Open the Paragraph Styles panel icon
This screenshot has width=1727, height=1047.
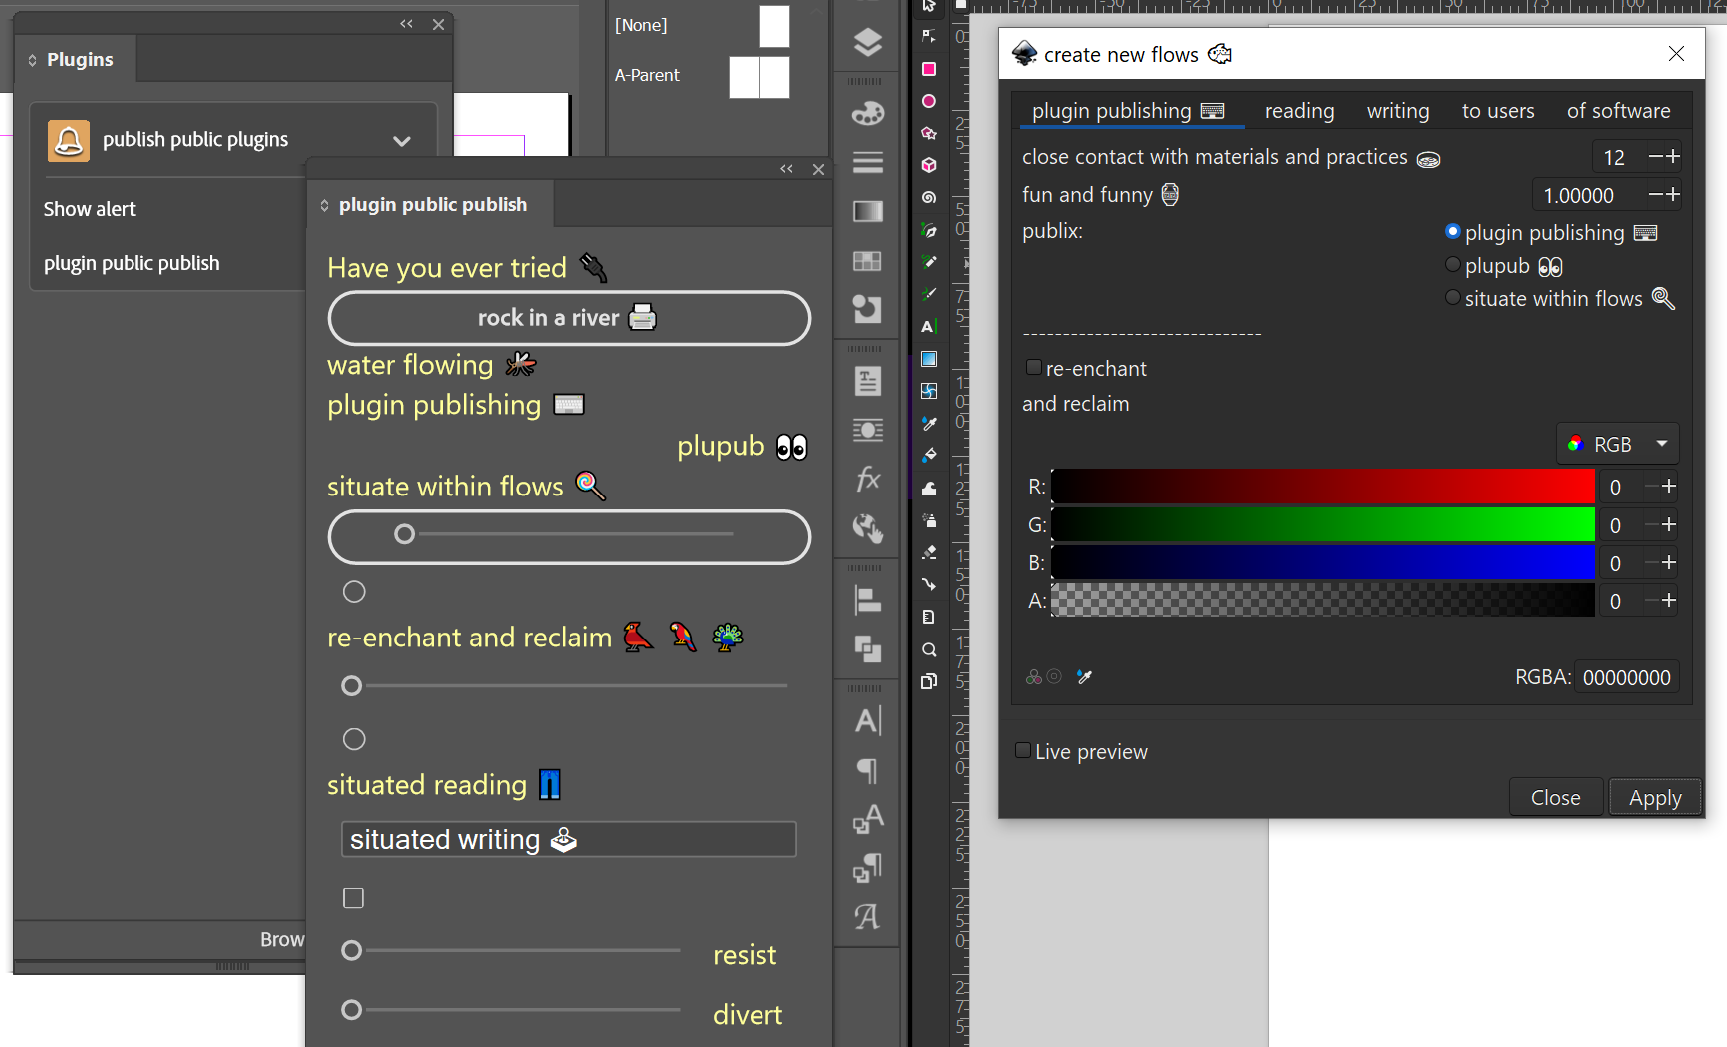coord(867,867)
